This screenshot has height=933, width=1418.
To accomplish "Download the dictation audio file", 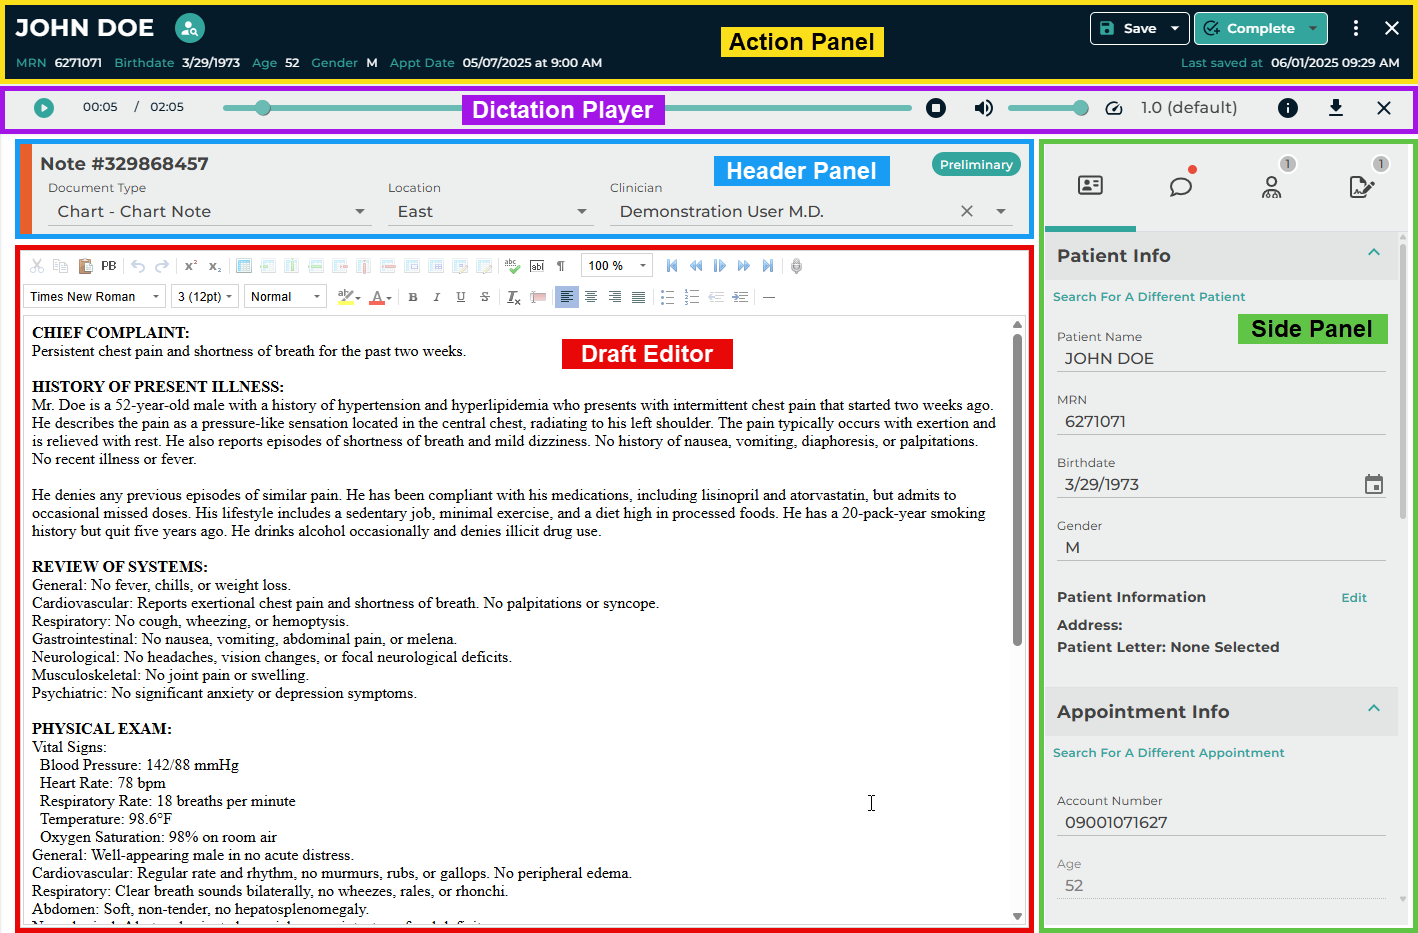I will click(1335, 108).
